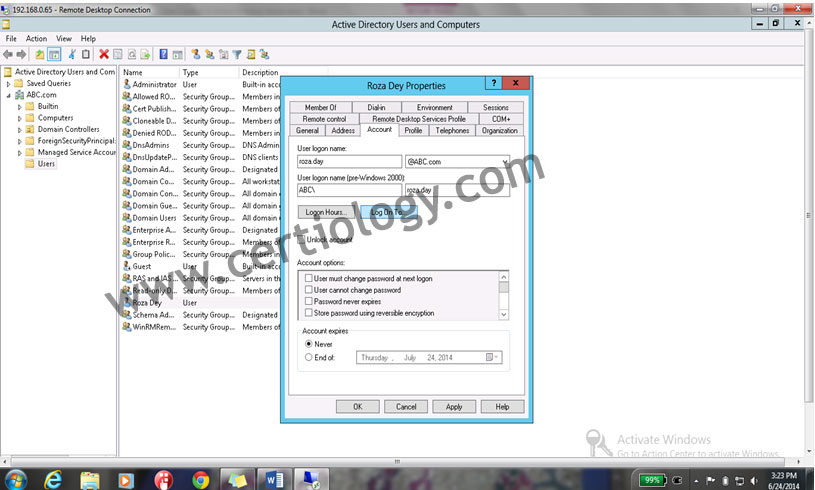The width and height of the screenshot is (815, 490).
Task: Go up one level using the folder-up icon
Action: pyautogui.click(x=40, y=54)
